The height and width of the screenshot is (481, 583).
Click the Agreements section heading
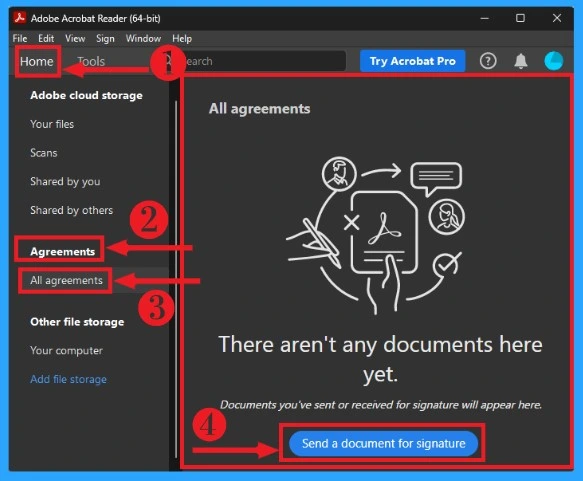coord(62,252)
